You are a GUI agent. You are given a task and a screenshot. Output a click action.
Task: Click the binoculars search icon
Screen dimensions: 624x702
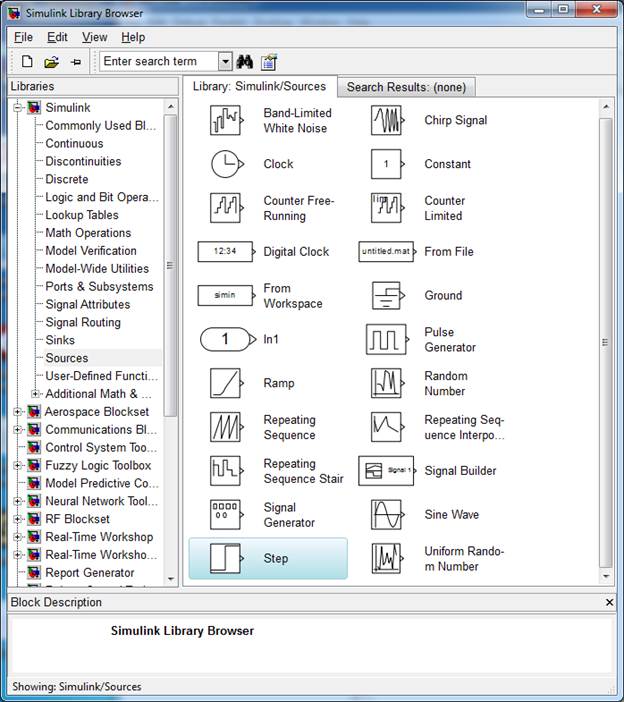pos(245,62)
